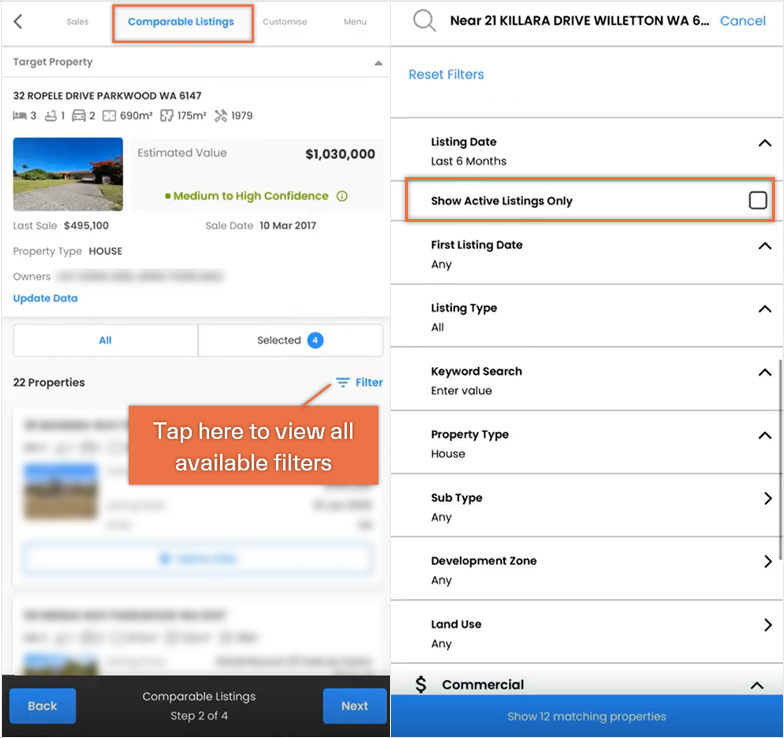Image resolution: width=784 pixels, height=738 pixels.
Task: Collapse the Listing Type filter
Action: (x=764, y=309)
